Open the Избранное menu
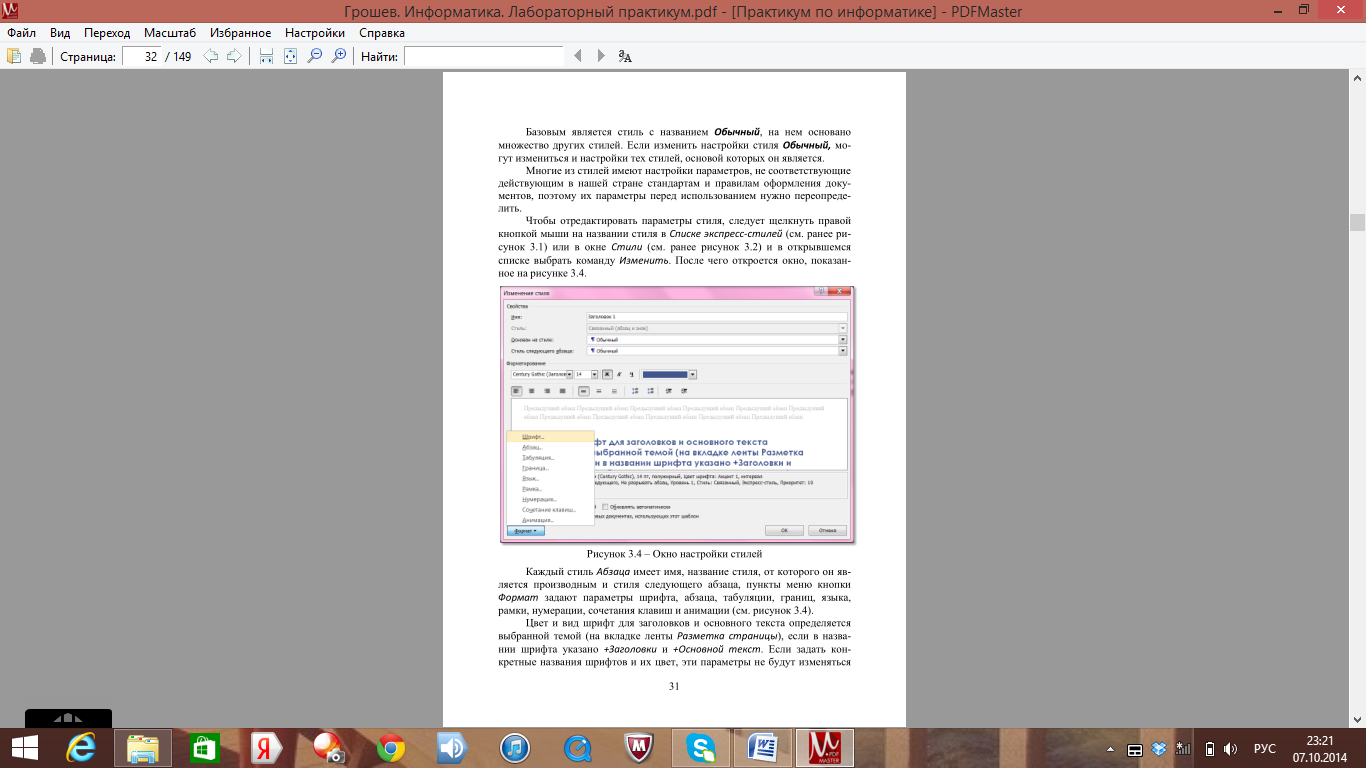 pyautogui.click(x=240, y=33)
